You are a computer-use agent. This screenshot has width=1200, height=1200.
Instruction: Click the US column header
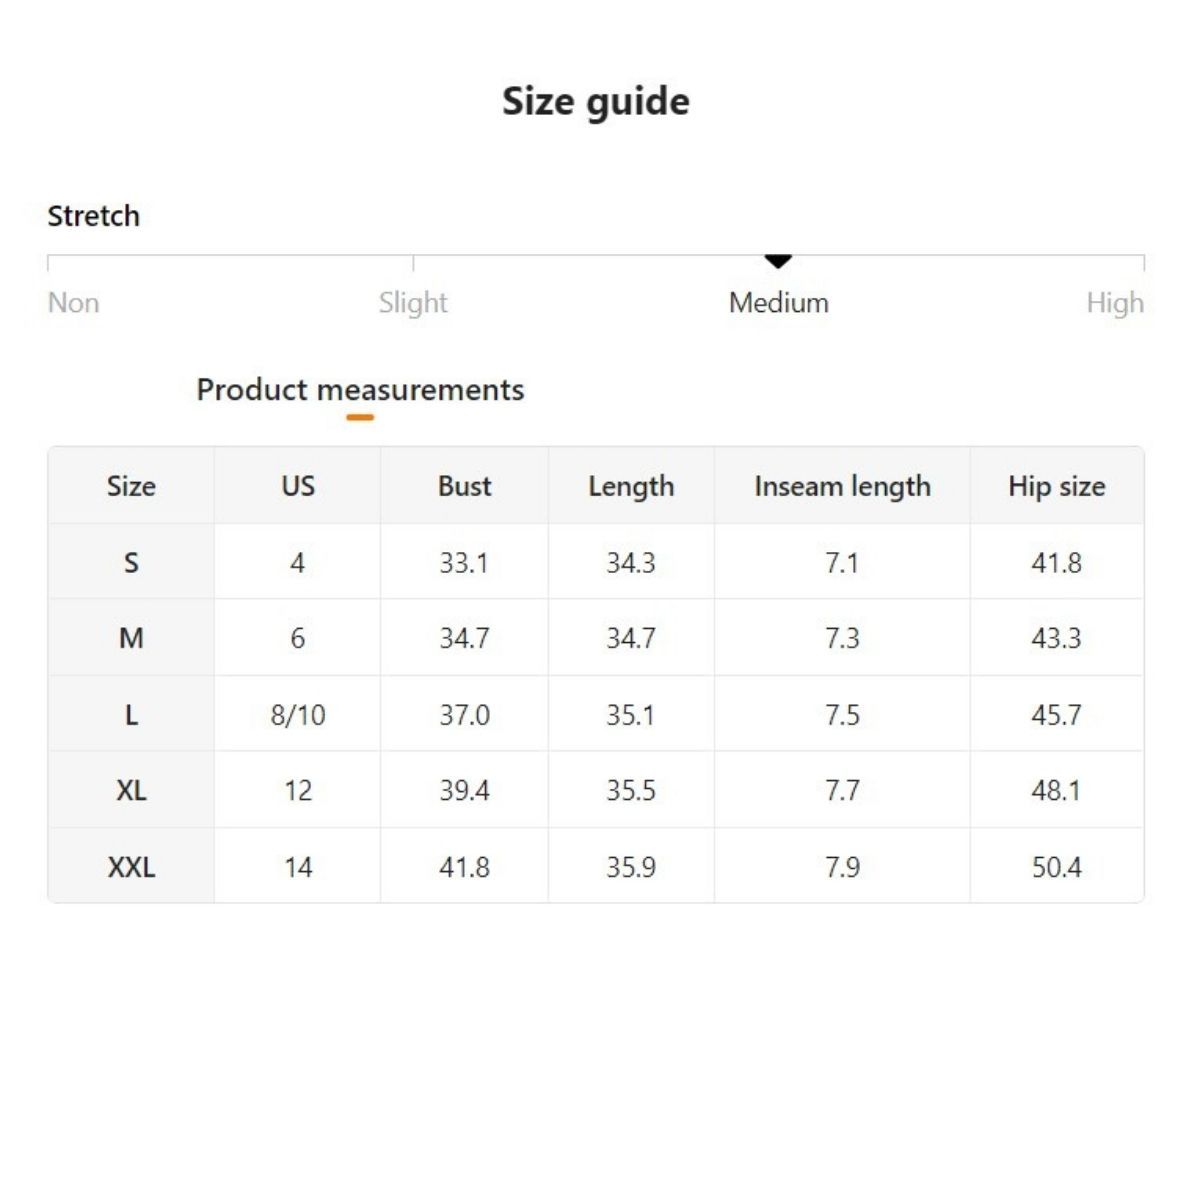[x=298, y=486]
